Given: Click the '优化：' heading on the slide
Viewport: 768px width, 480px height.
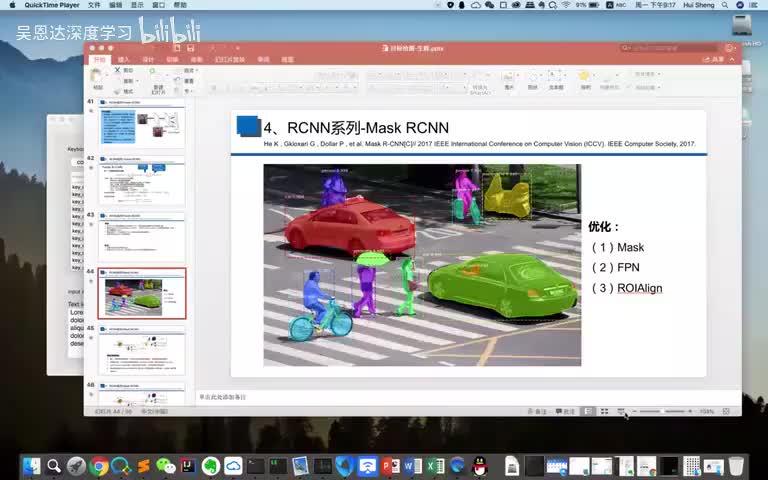Looking at the screenshot, I should coord(603,227).
